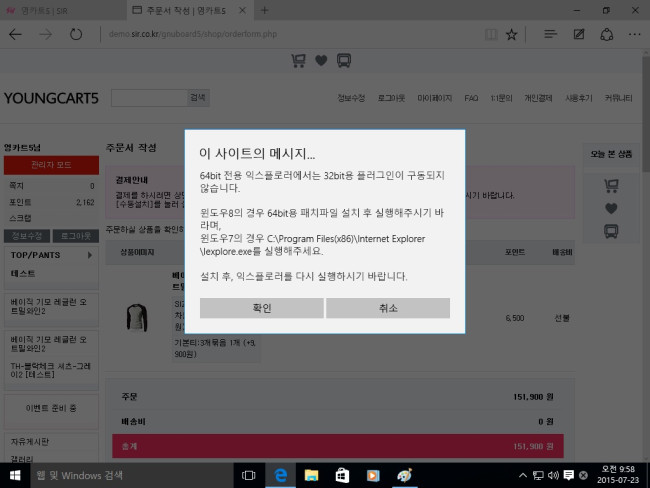Click the 취소 button in the dialog
Screen dimensions: 650x488
[387, 308]
